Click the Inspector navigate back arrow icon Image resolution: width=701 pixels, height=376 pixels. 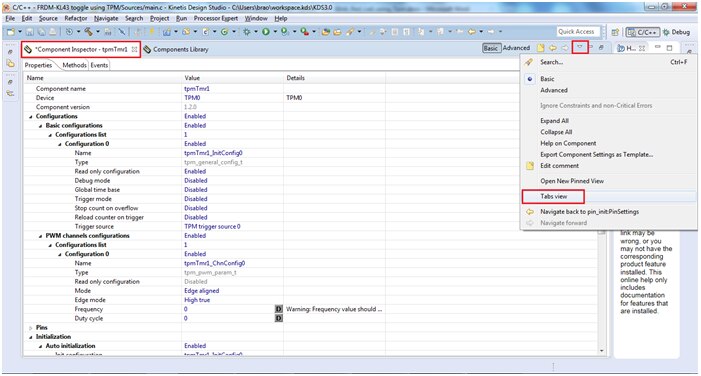click(x=553, y=48)
